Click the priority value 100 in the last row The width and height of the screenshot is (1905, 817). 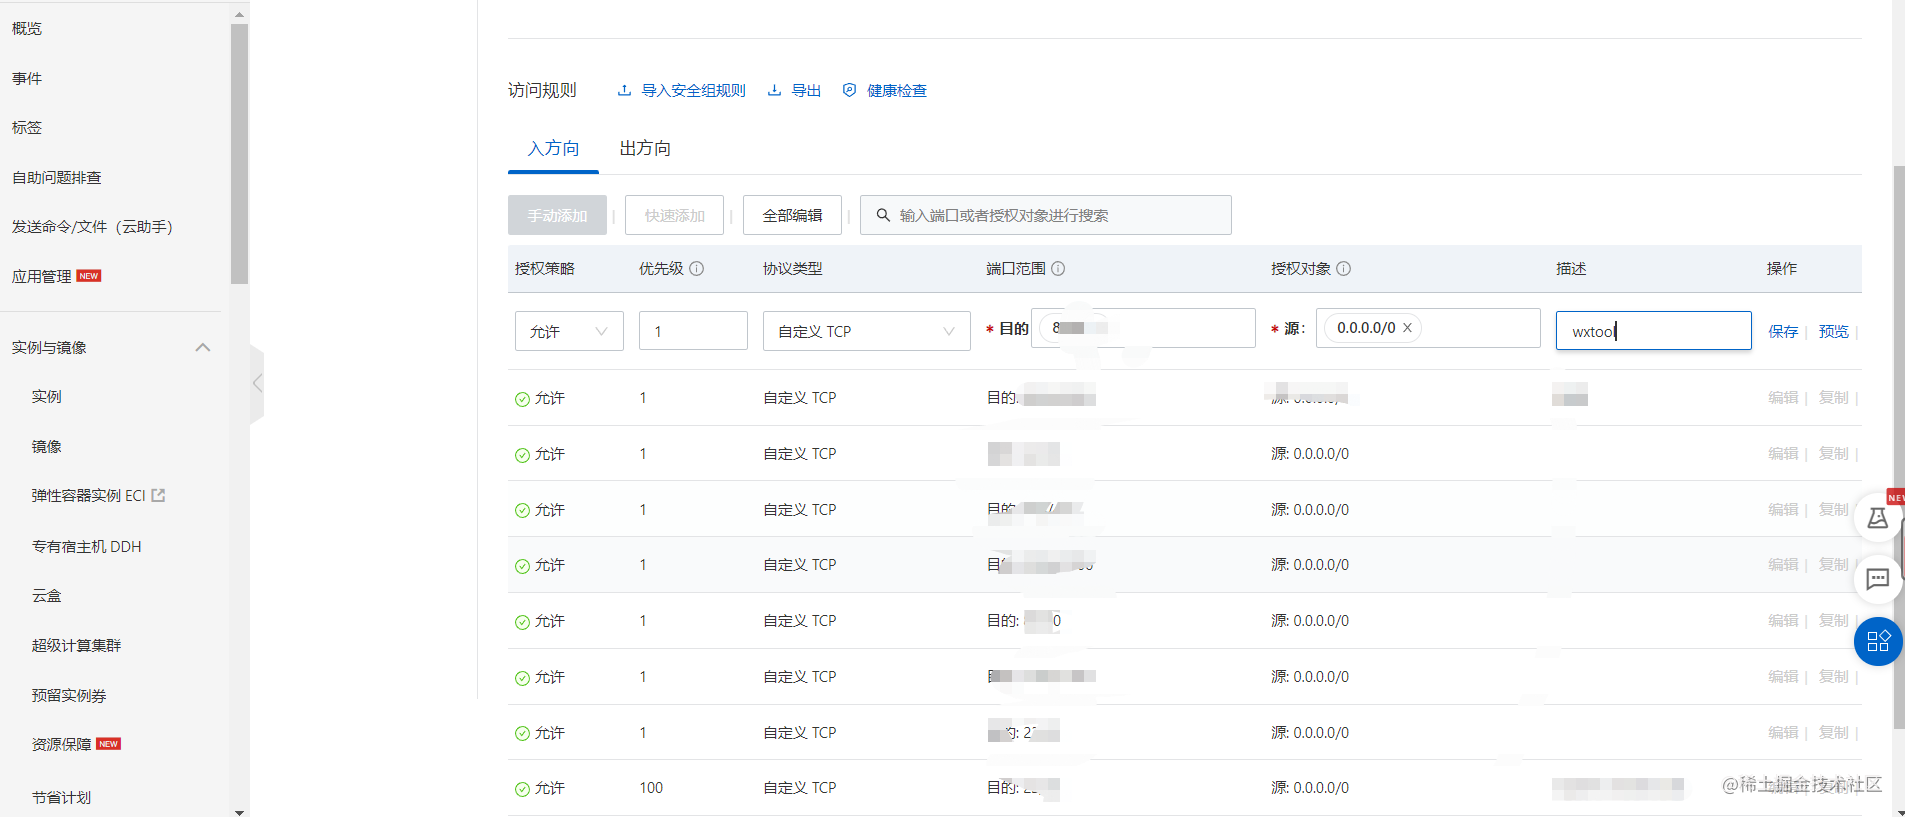point(651,788)
